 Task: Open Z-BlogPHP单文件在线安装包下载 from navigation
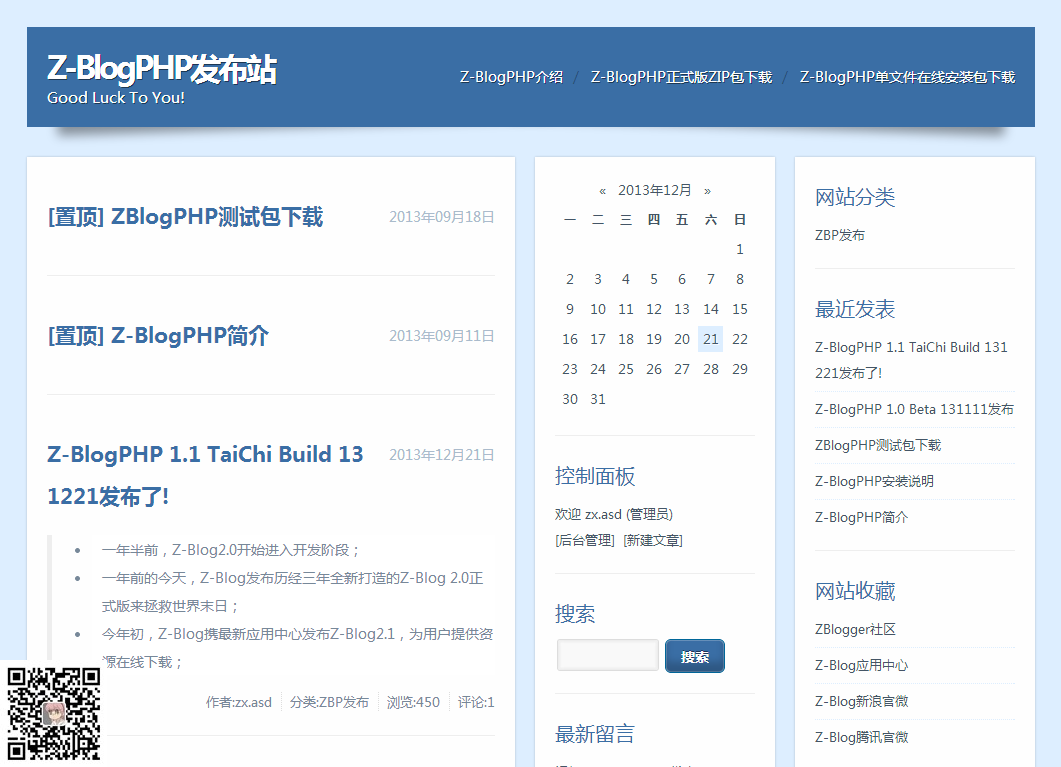906,76
